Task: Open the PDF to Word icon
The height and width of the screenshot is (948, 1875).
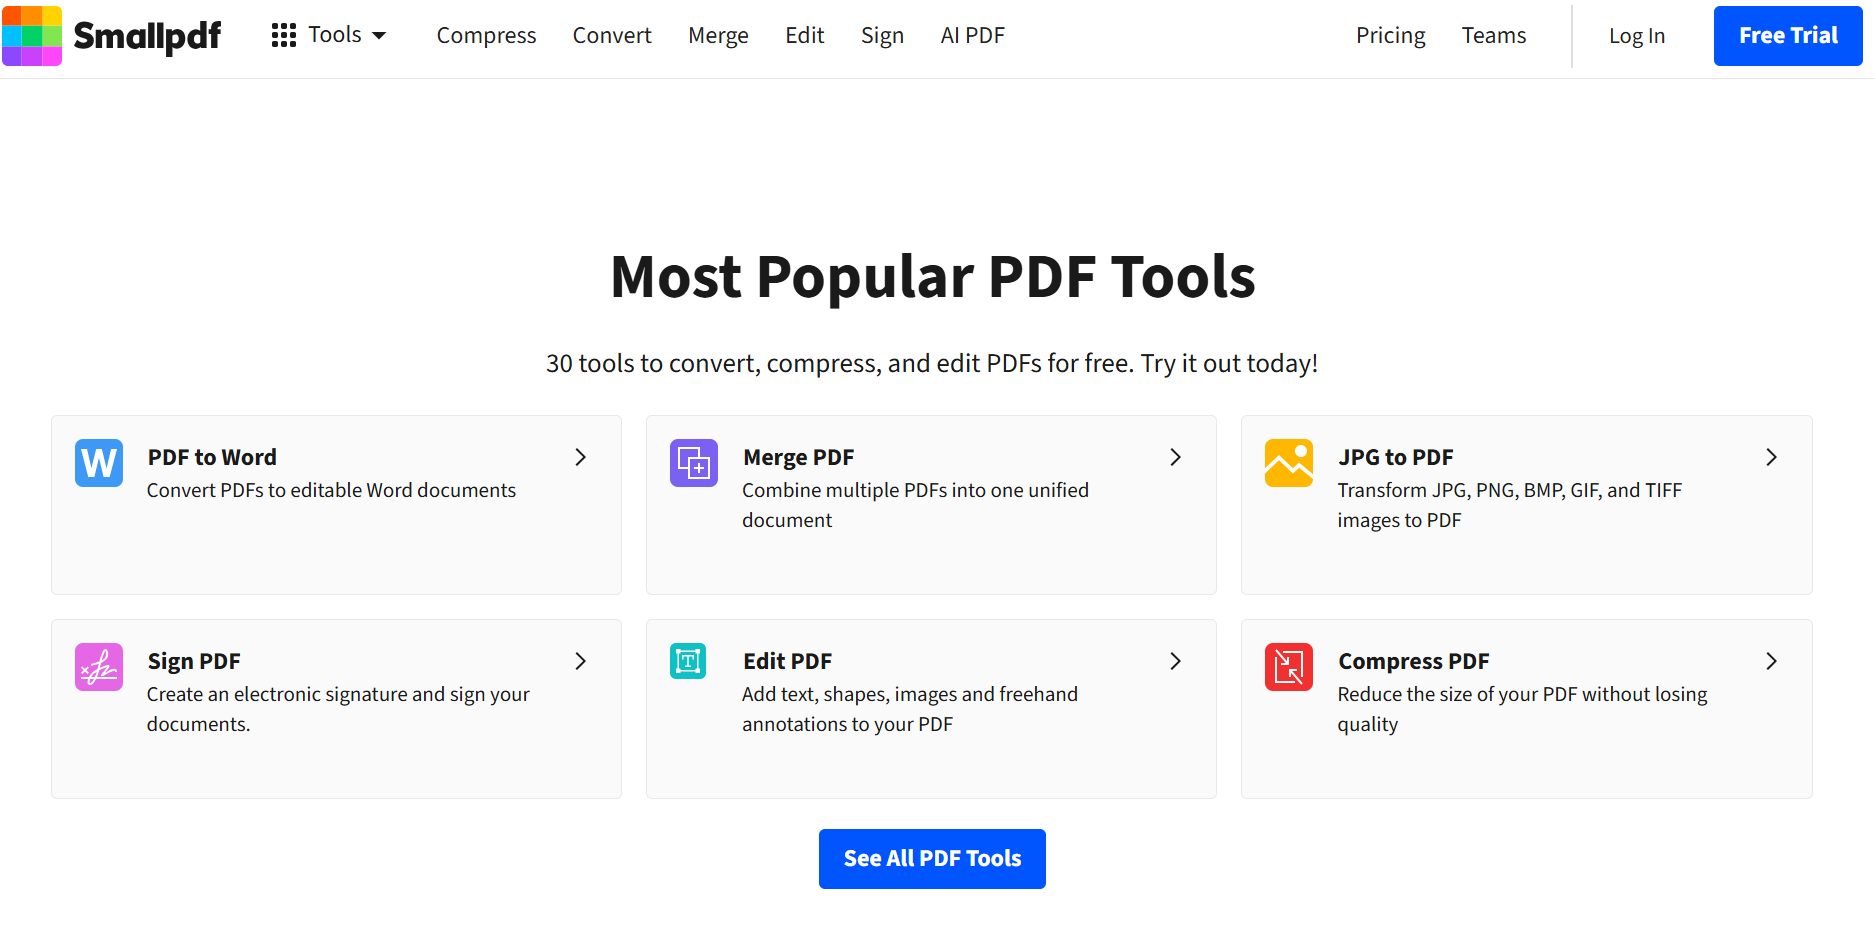Action: coord(99,463)
